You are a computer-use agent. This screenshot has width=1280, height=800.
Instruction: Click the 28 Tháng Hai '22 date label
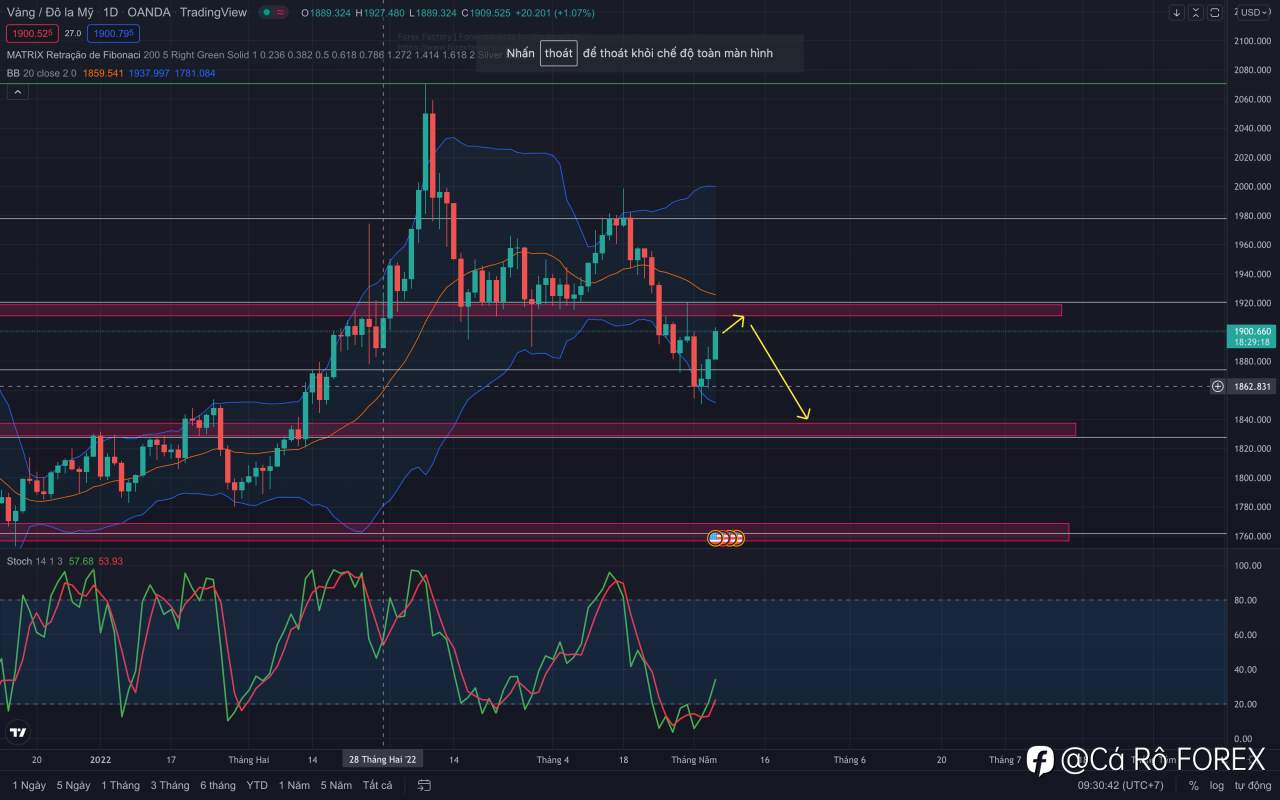[x=382, y=760]
